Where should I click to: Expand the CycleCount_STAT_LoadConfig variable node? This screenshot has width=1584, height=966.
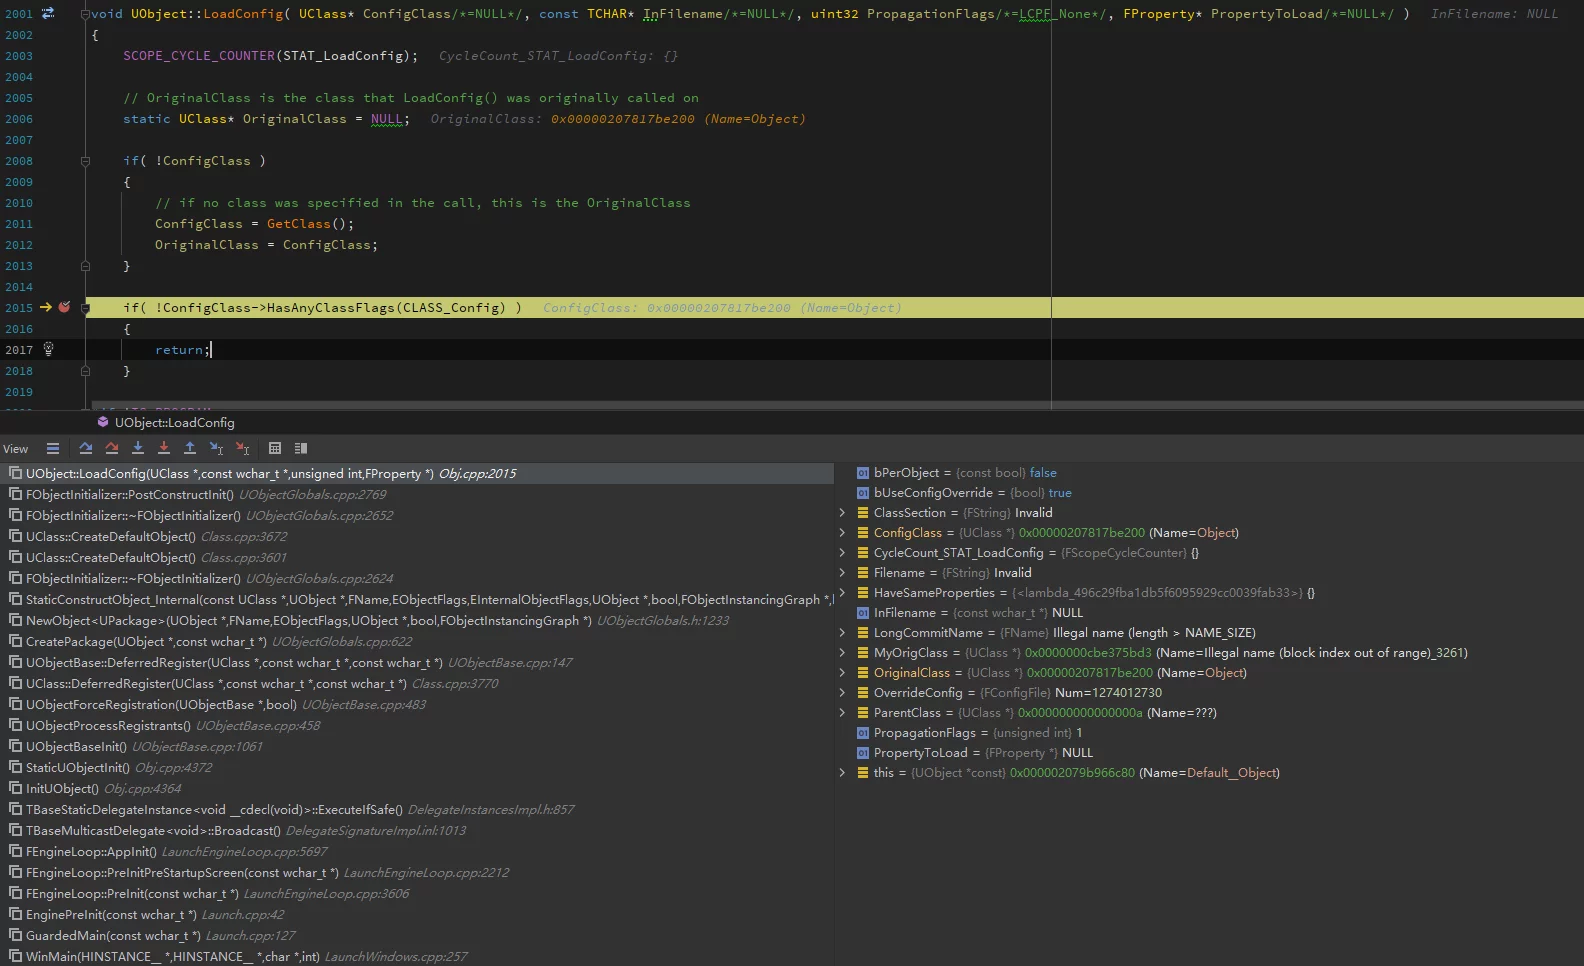(x=842, y=553)
